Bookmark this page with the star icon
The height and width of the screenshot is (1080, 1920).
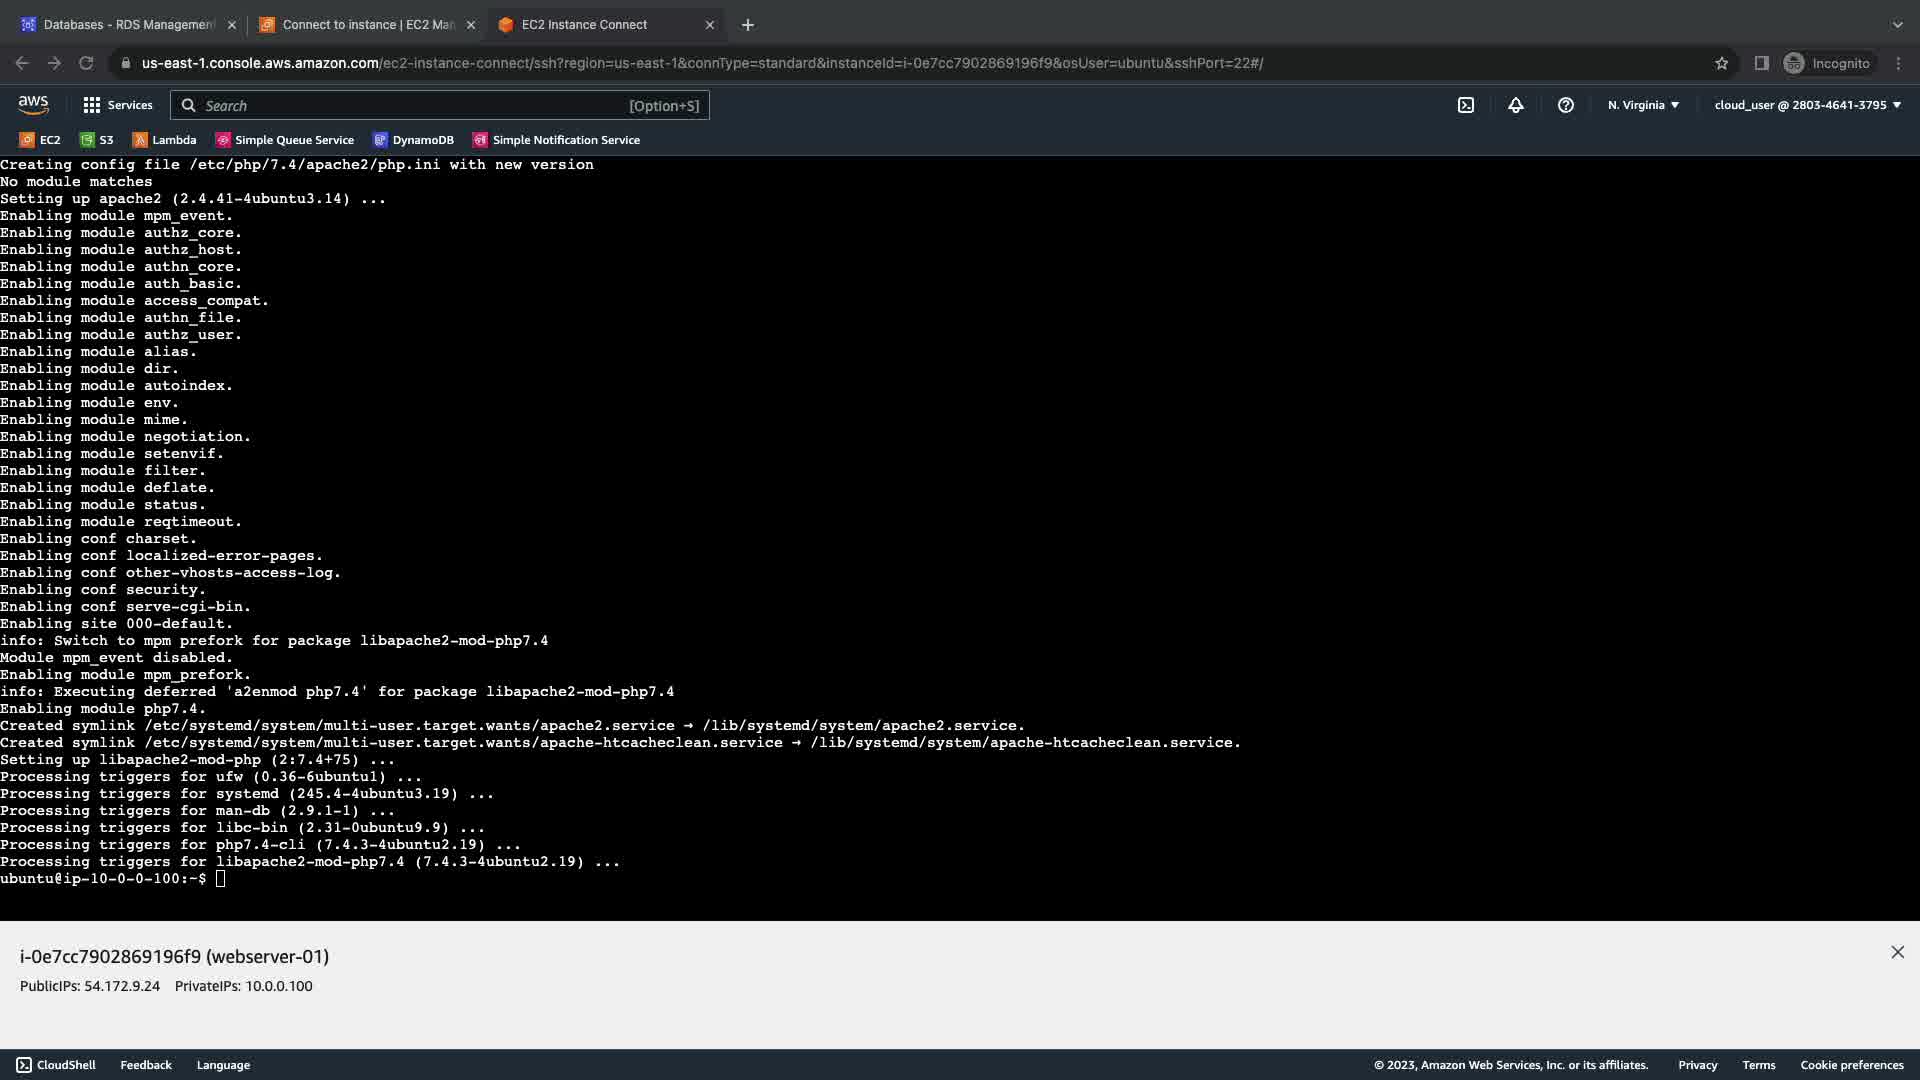[1721, 63]
